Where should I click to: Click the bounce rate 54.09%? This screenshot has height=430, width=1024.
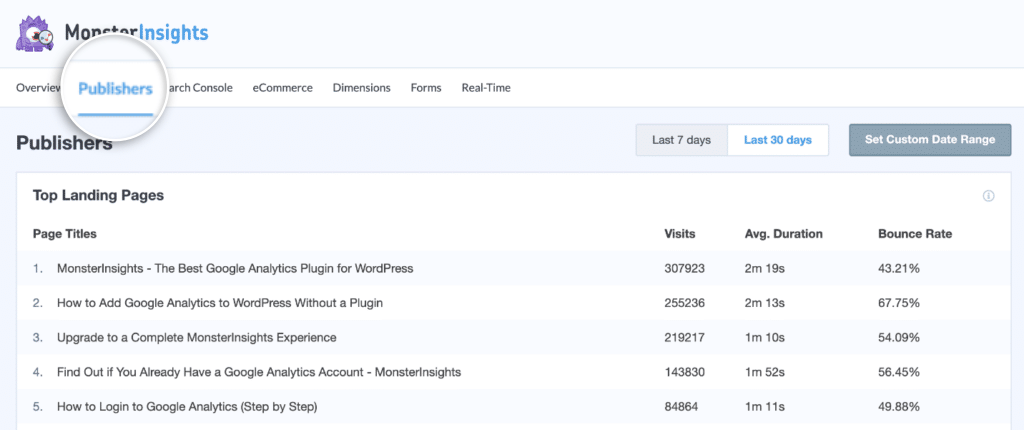(899, 337)
